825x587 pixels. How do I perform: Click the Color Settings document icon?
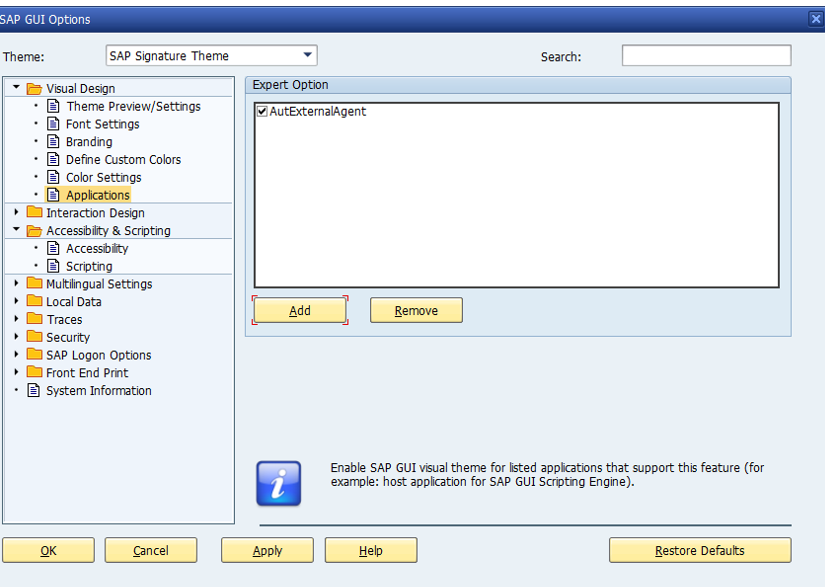[53, 177]
